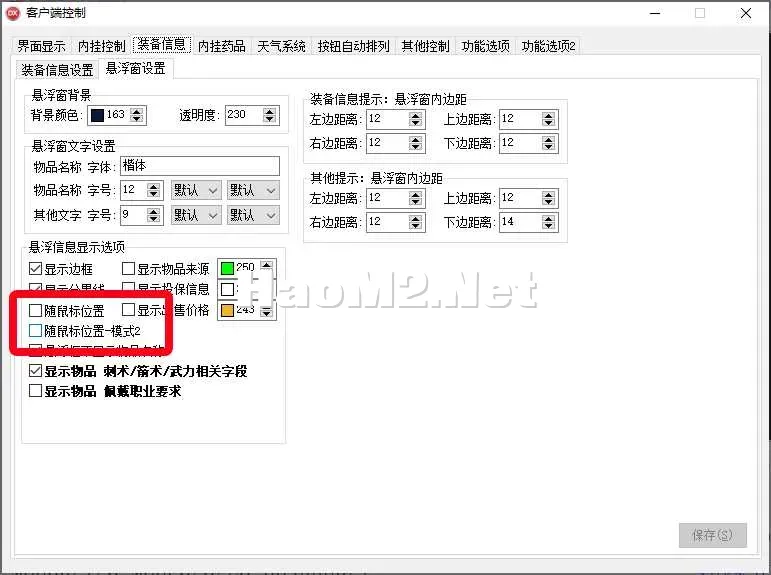Viewport: 771px width, 575px height.
Task: Adjust 其他提示 右边距离 spinner
Action: pyautogui.click(x=415, y=222)
